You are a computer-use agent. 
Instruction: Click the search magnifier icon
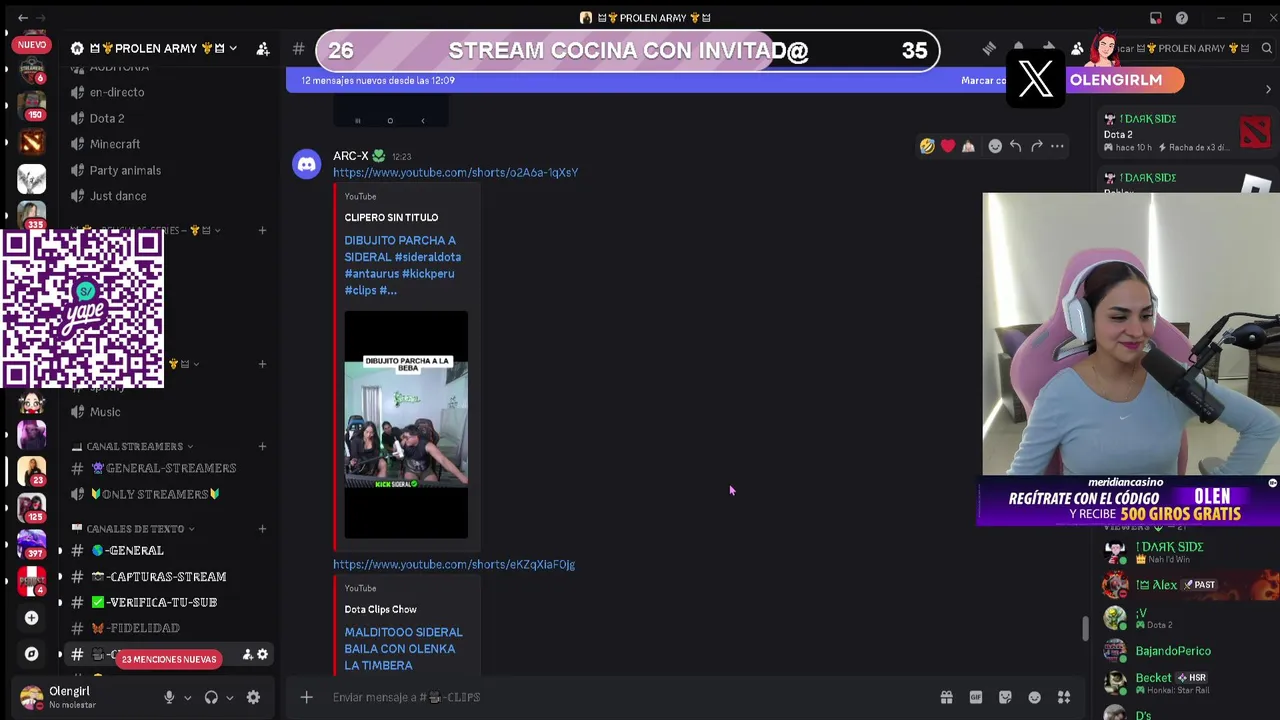[1266, 48]
